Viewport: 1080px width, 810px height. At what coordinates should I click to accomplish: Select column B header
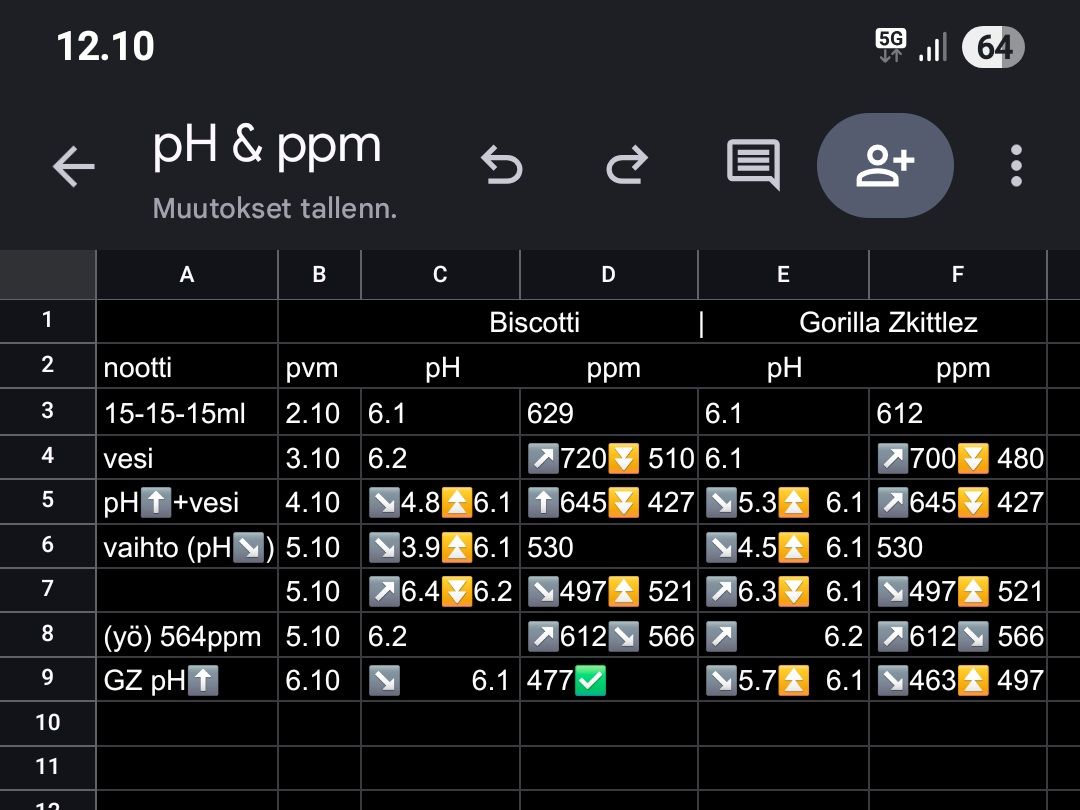319,275
